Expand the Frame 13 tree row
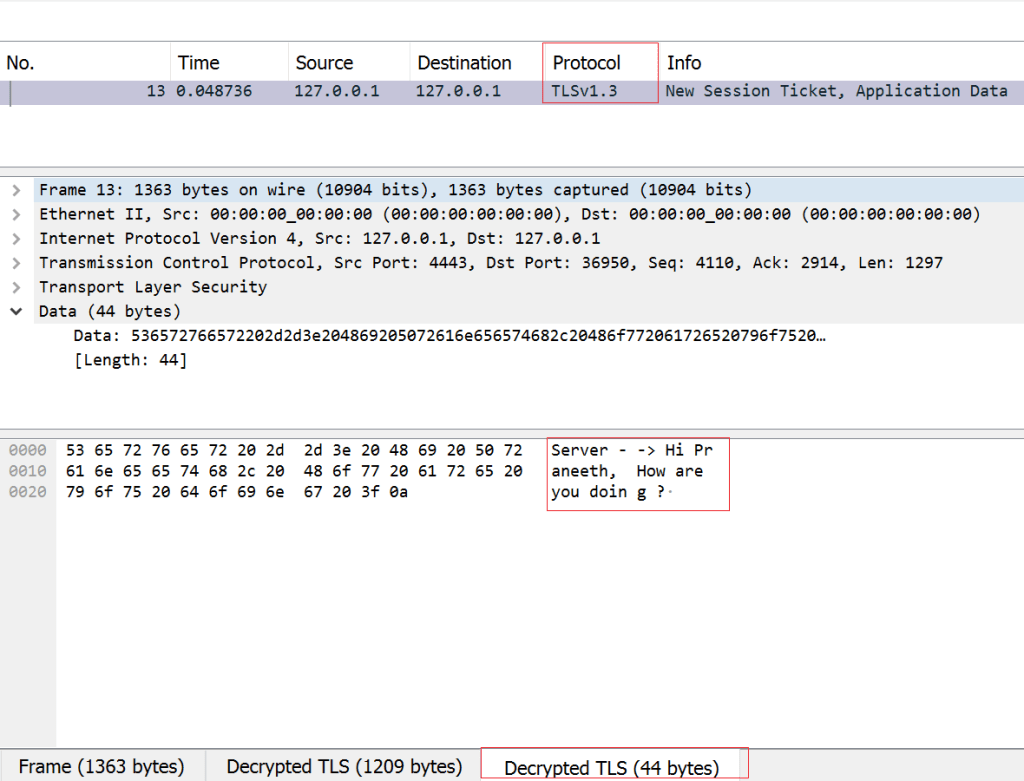The height and width of the screenshot is (781, 1024). pyautogui.click(x=16, y=190)
